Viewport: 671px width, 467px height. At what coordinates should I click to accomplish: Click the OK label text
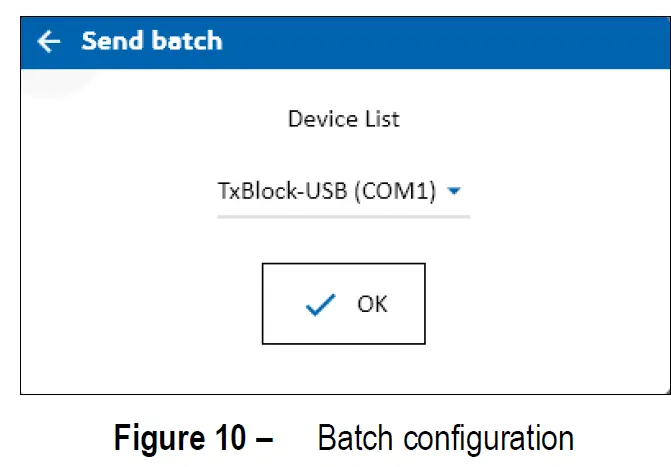372,304
